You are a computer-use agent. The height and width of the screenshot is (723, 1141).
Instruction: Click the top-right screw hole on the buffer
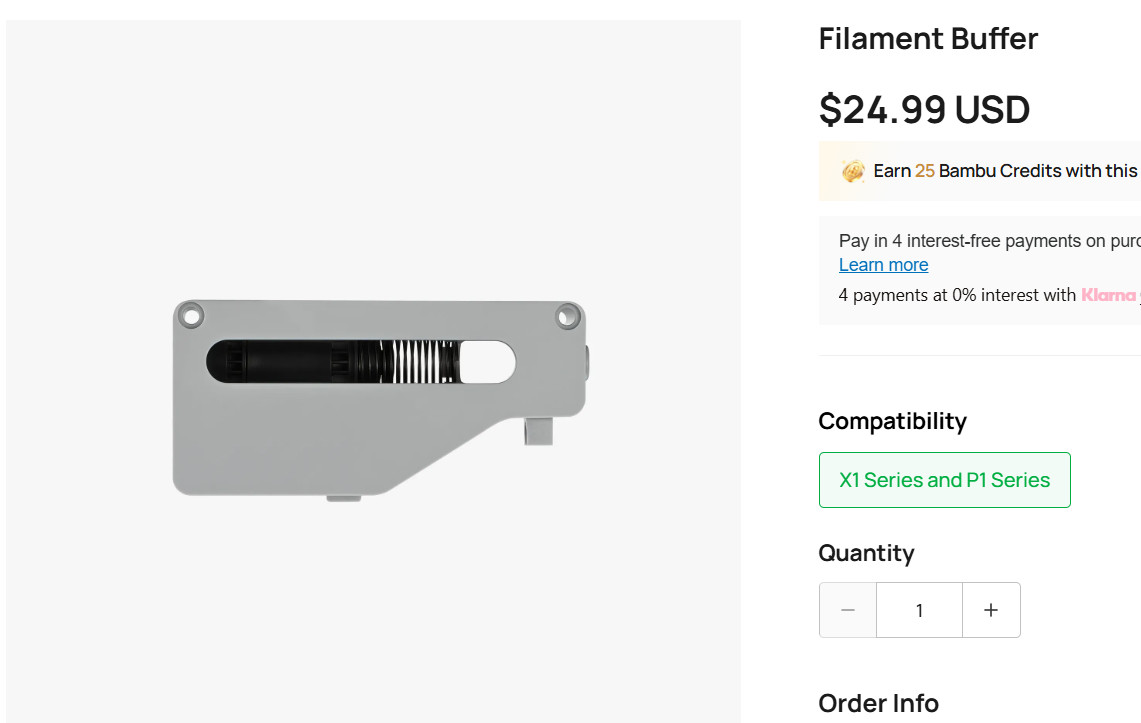click(567, 316)
